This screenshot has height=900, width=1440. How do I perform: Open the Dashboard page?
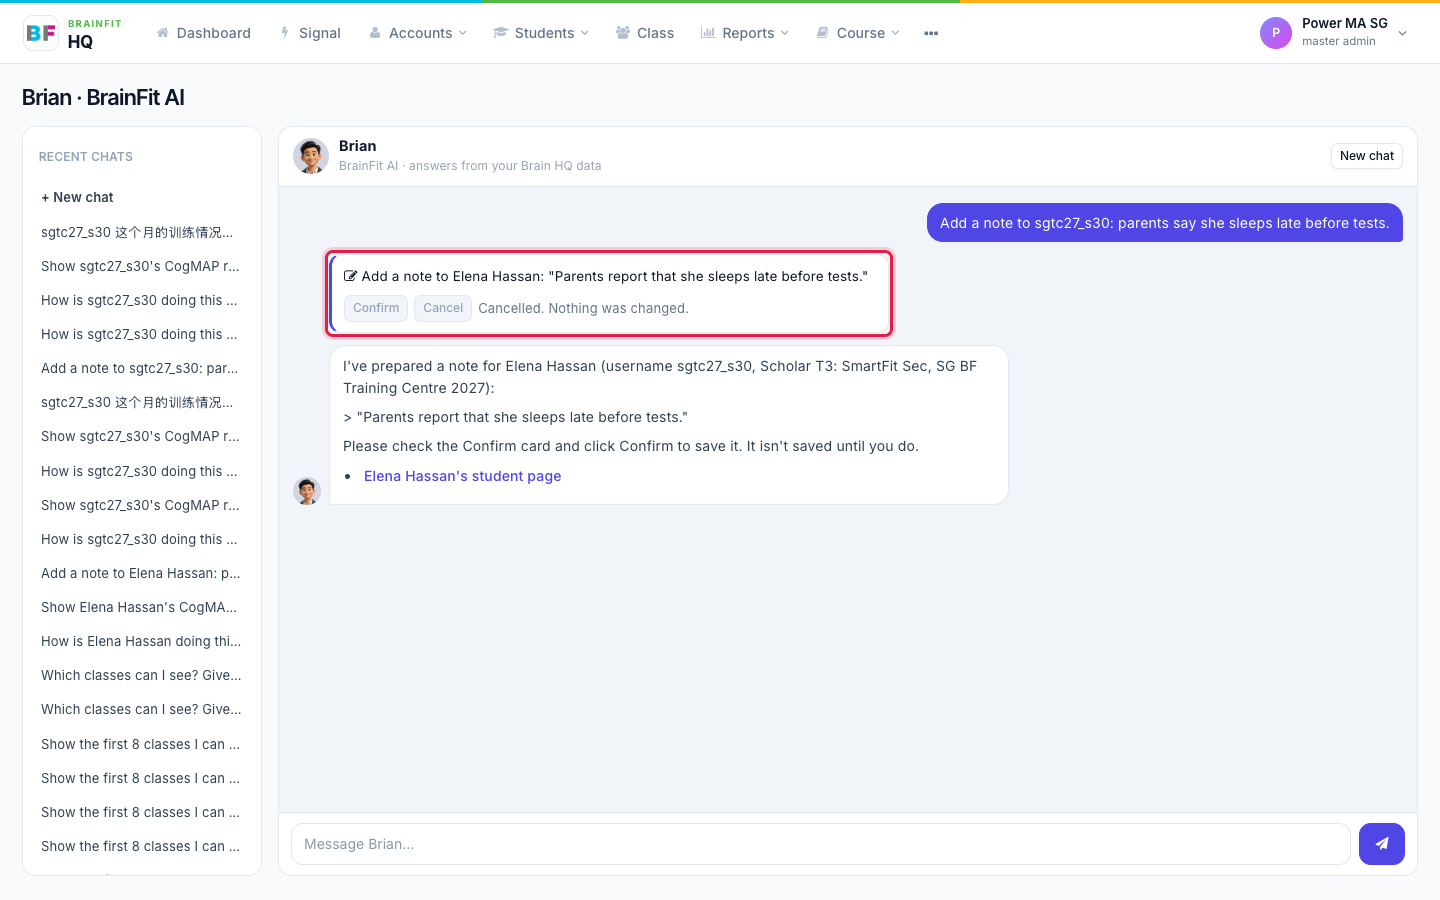tap(204, 33)
